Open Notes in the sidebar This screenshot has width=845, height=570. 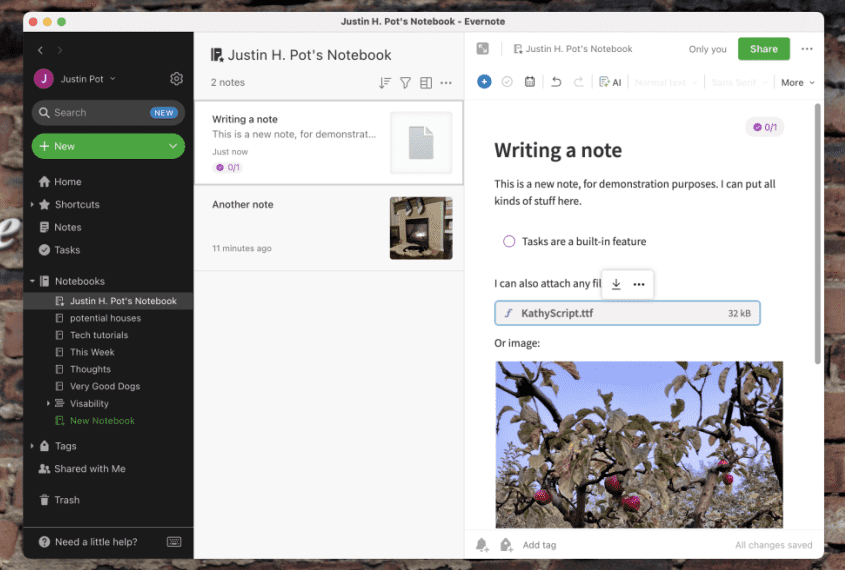pos(60,227)
